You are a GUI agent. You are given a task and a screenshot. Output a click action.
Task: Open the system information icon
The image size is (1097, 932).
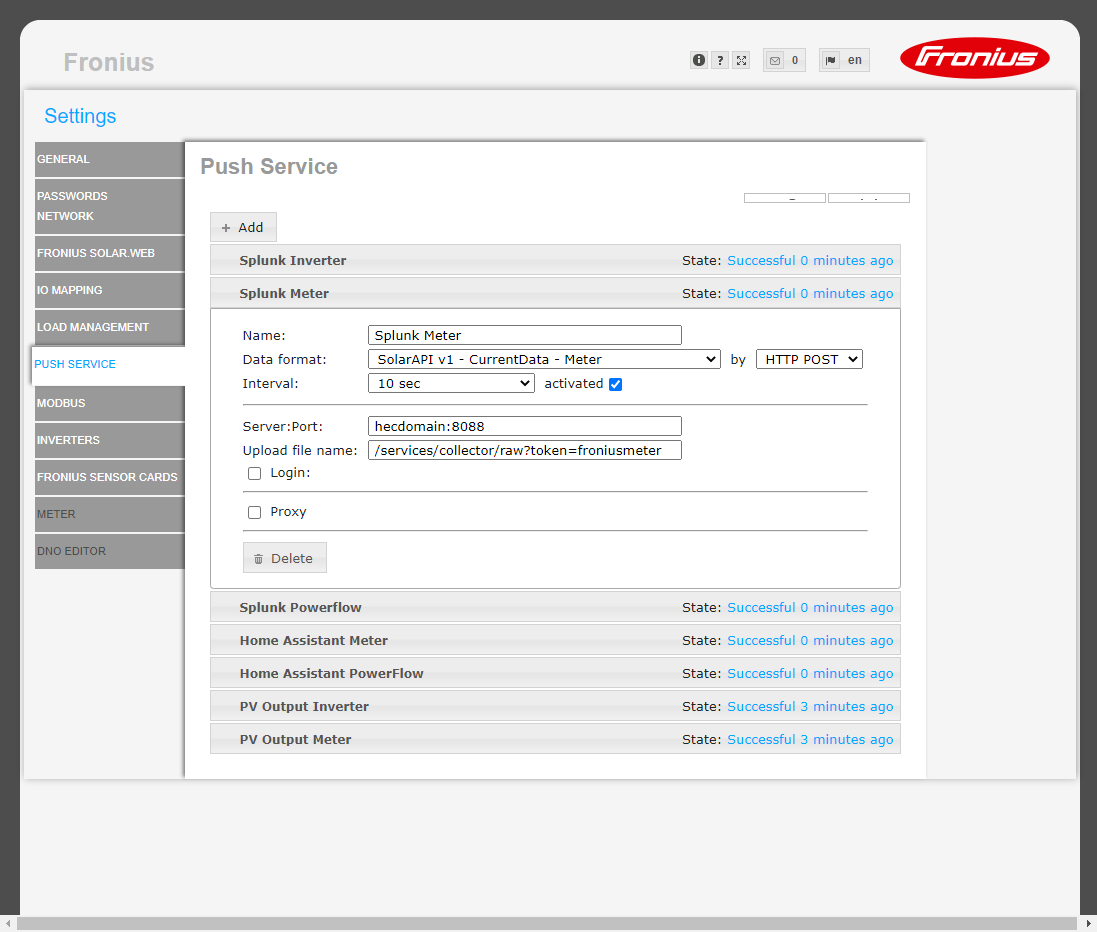[x=698, y=60]
